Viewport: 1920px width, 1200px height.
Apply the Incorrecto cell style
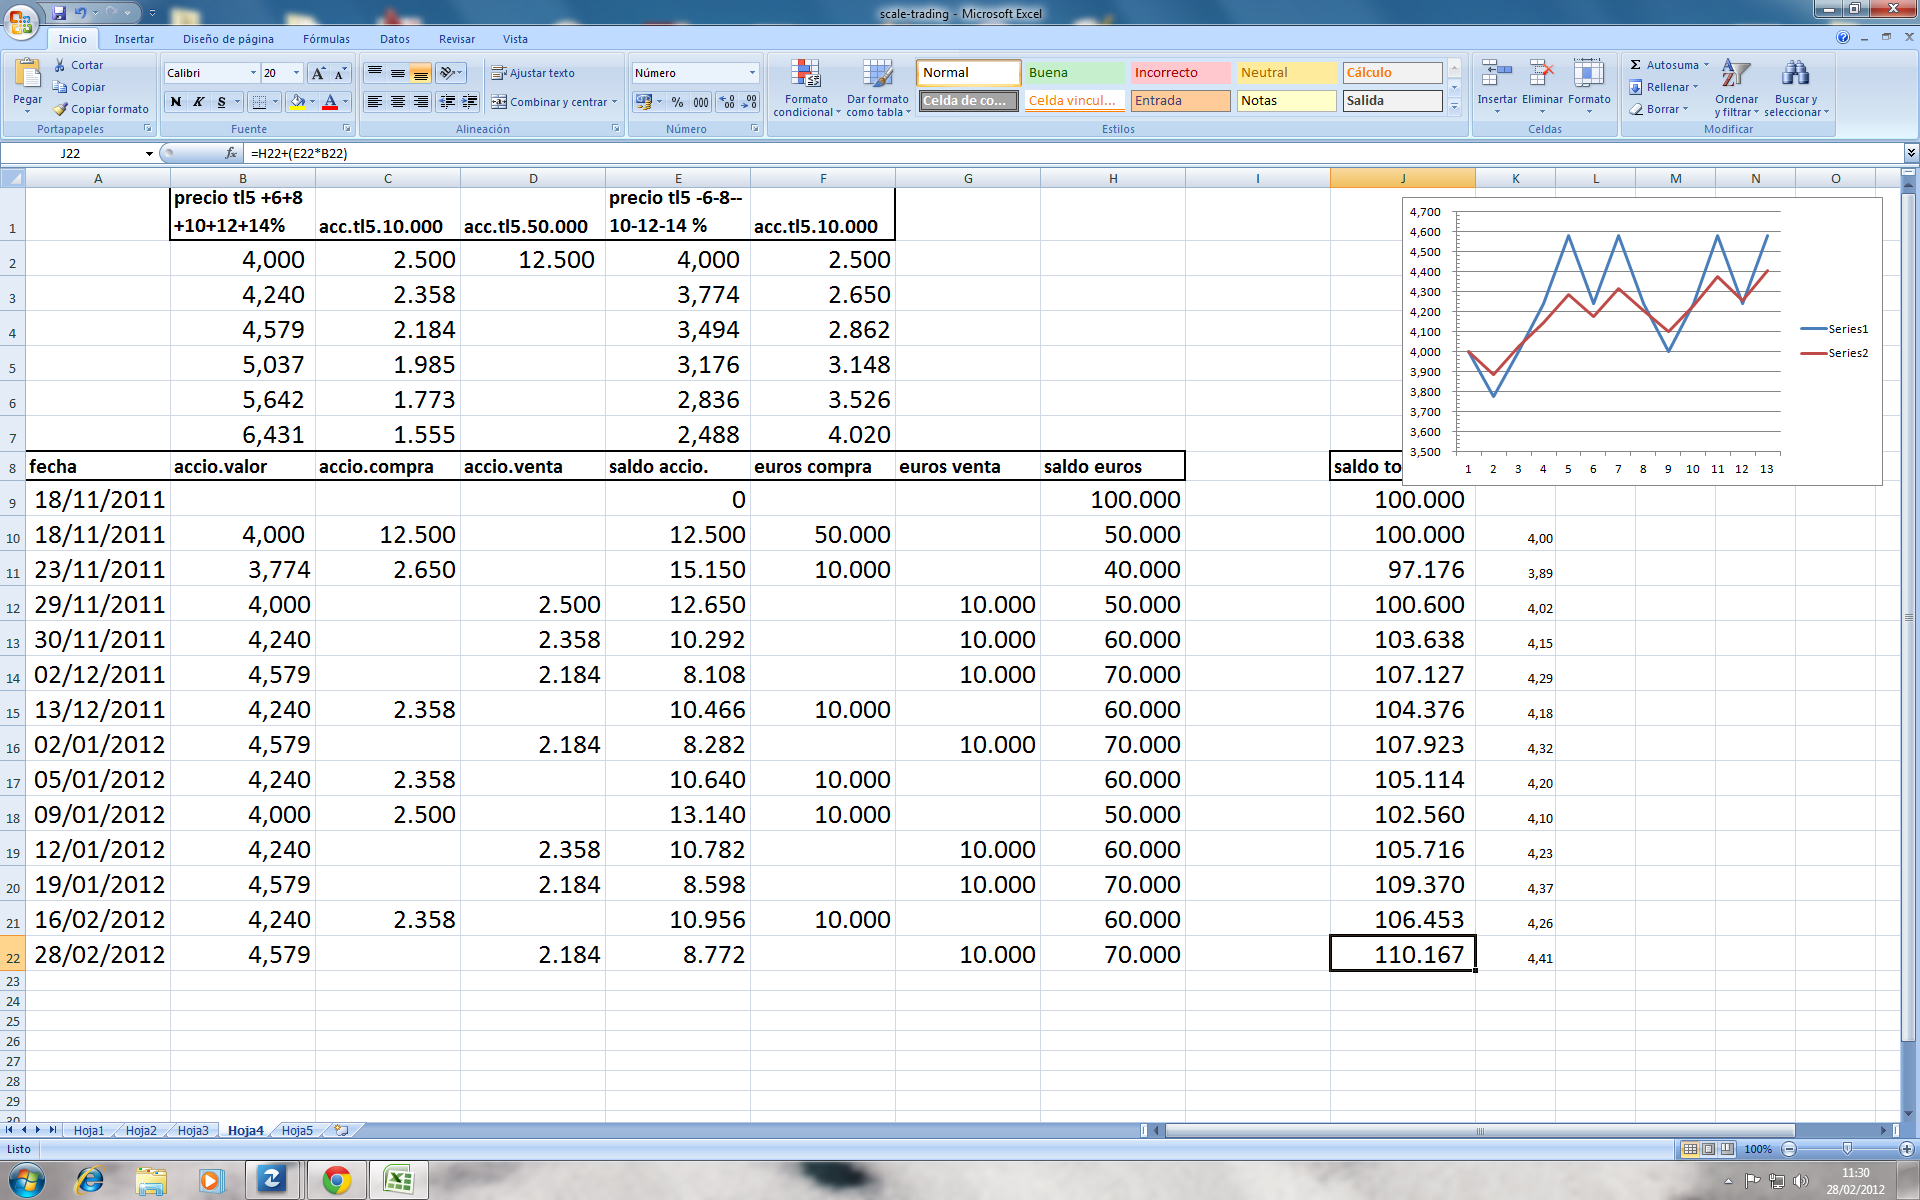tap(1180, 73)
